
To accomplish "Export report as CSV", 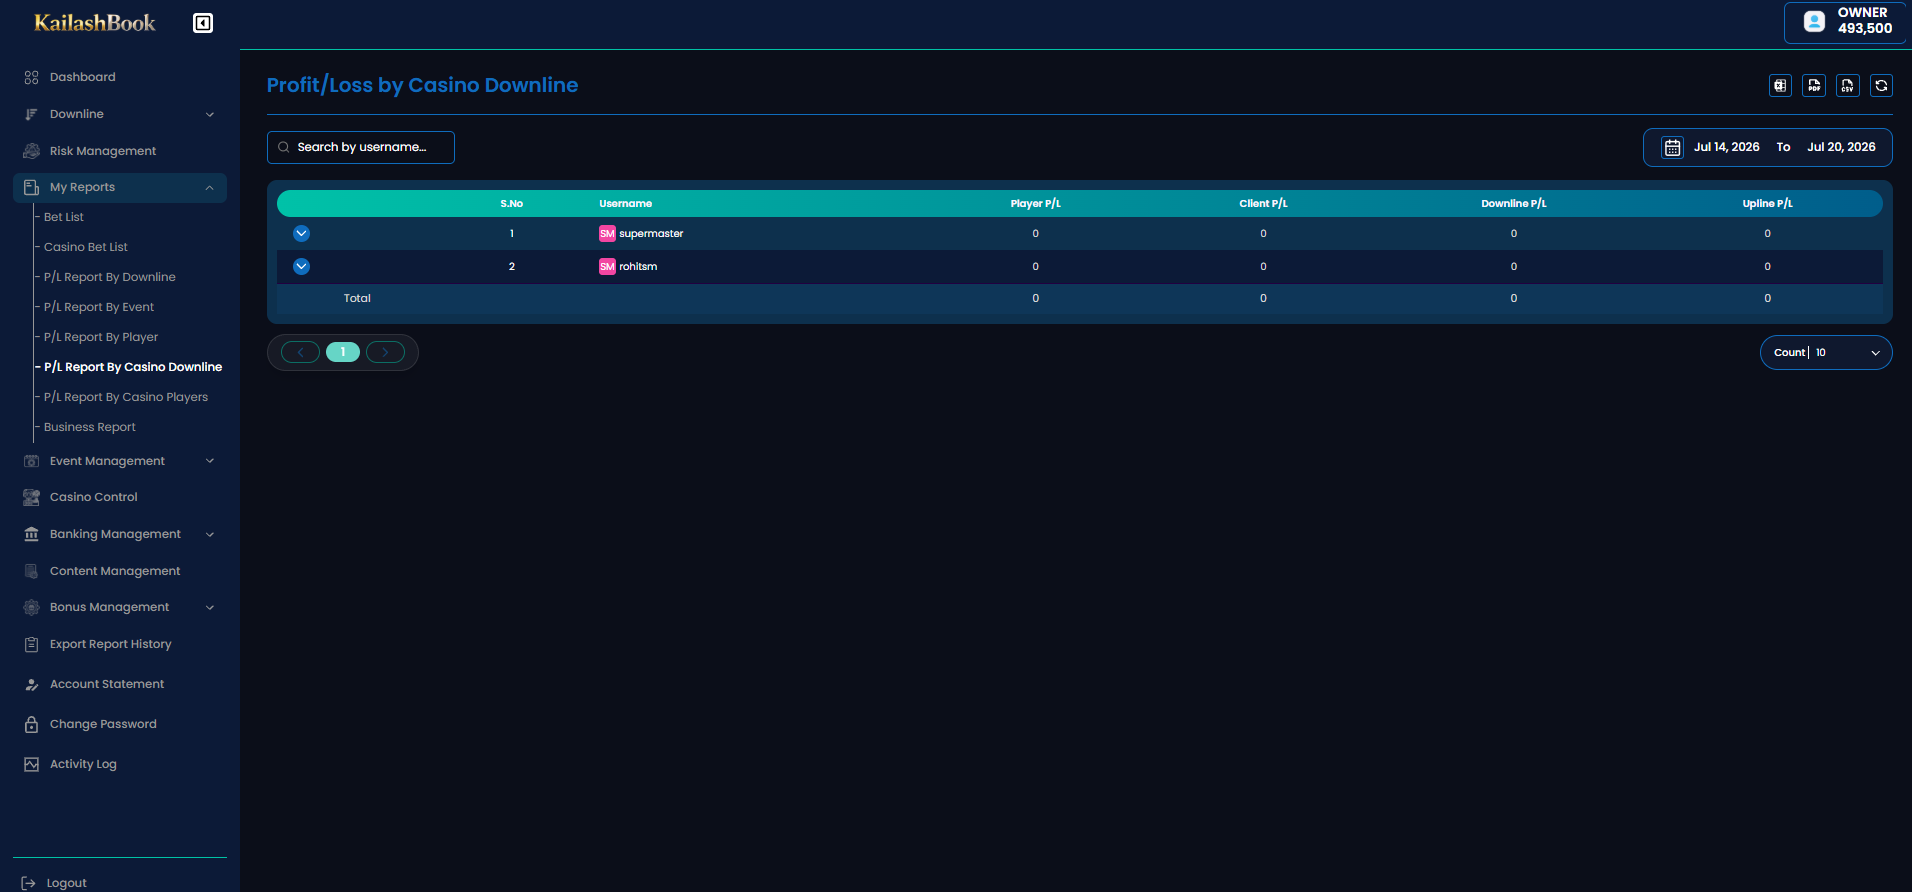I will click(1848, 86).
